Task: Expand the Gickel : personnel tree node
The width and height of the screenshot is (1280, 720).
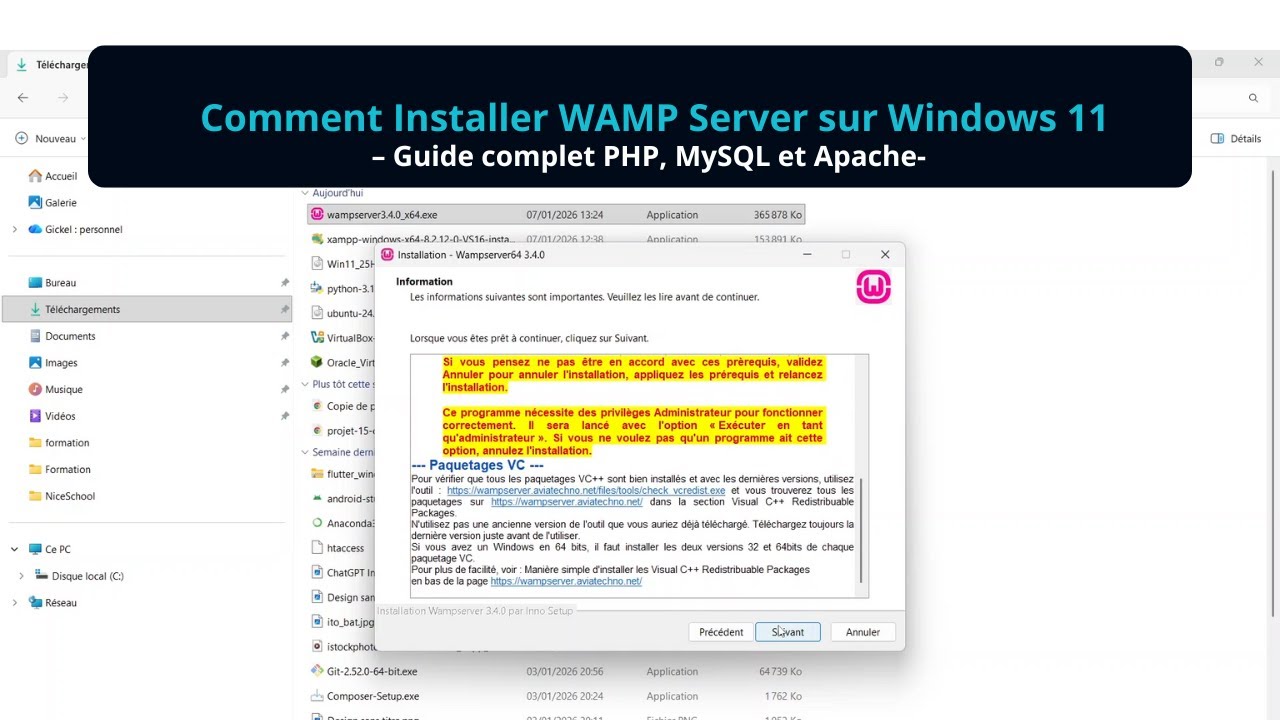Action: tap(14, 229)
